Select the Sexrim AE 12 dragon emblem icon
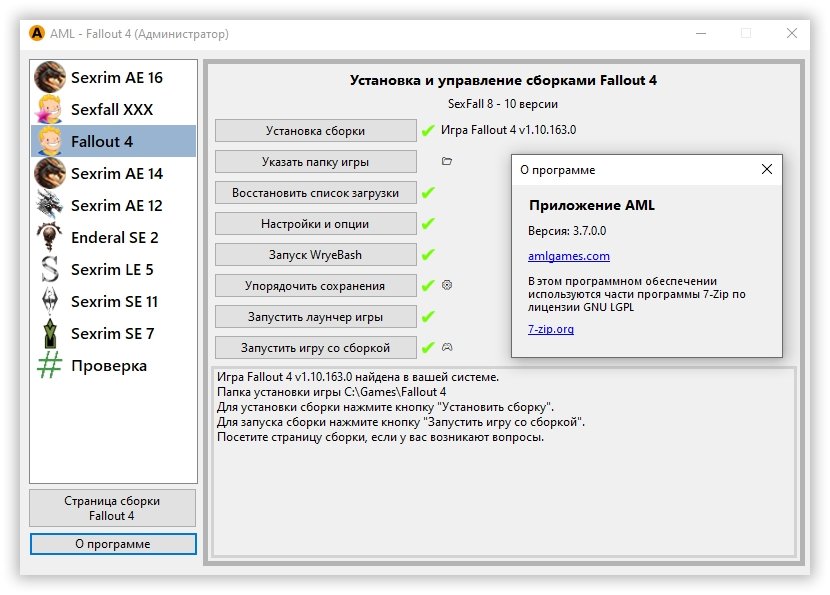 (50, 205)
